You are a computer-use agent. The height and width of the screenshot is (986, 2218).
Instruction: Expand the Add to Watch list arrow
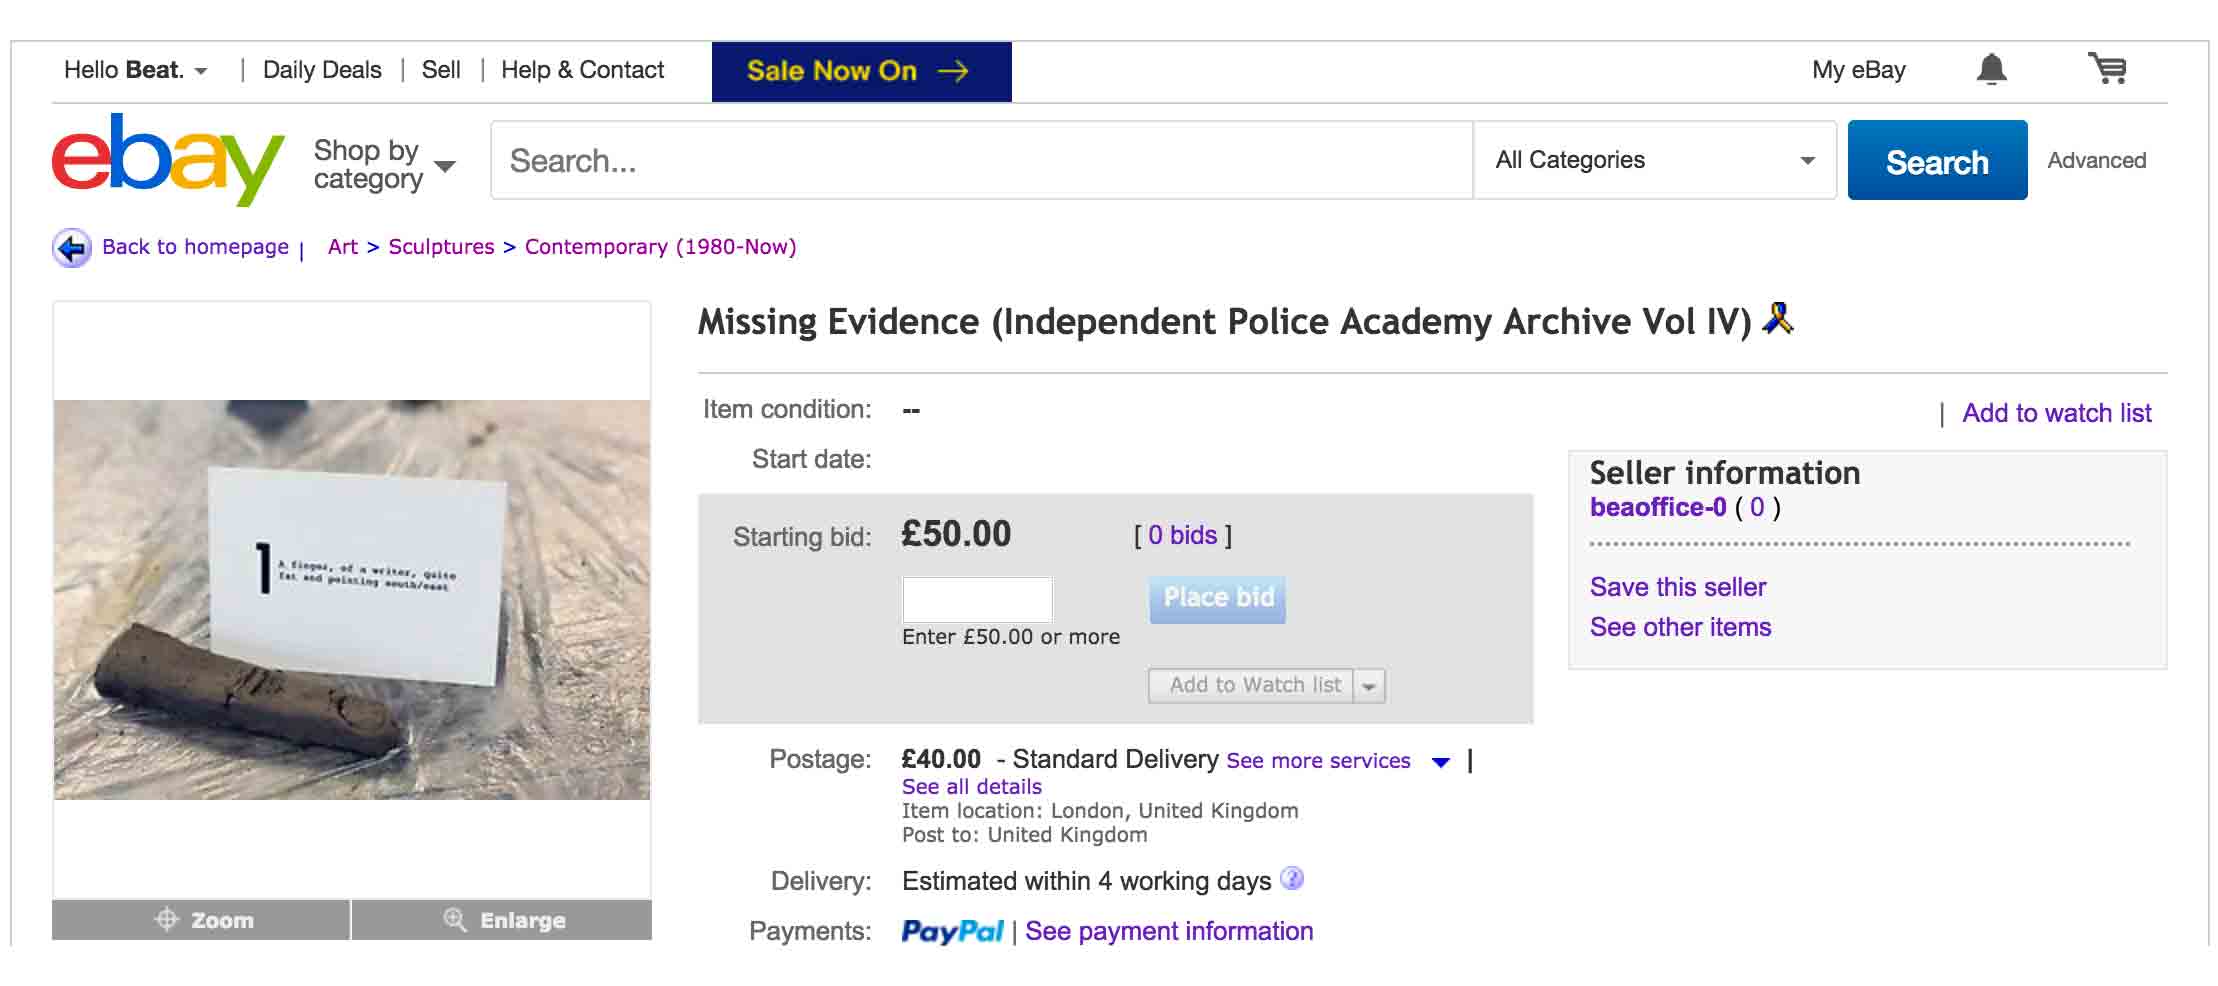(1369, 686)
